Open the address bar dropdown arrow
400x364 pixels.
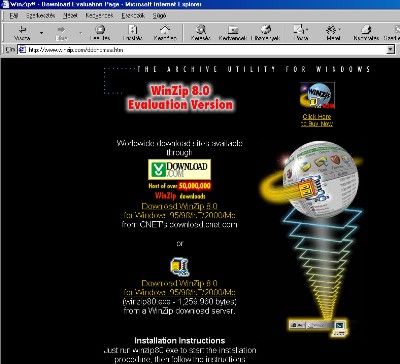tap(390, 50)
